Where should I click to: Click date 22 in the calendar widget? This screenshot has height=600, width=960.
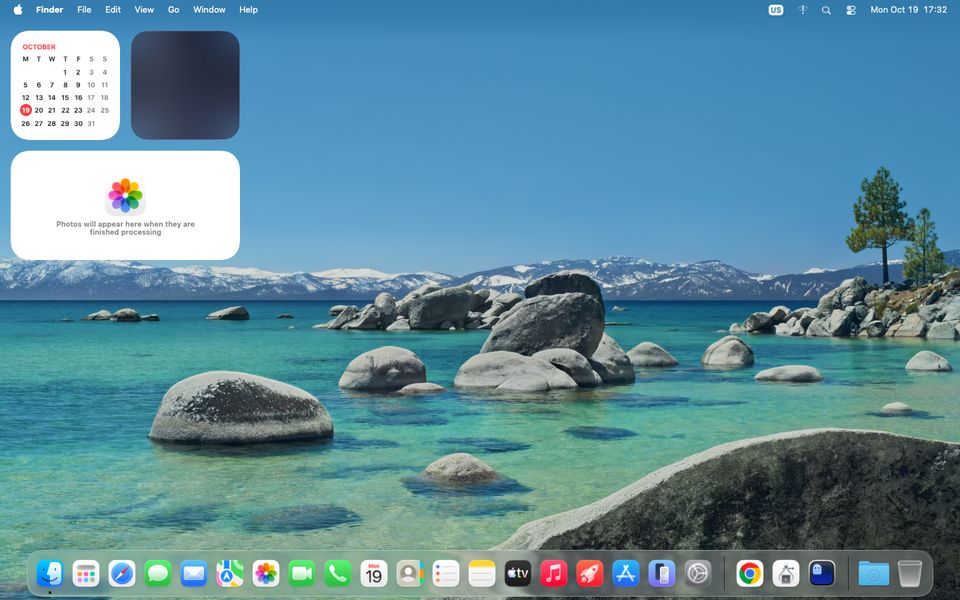[x=65, y=110]
